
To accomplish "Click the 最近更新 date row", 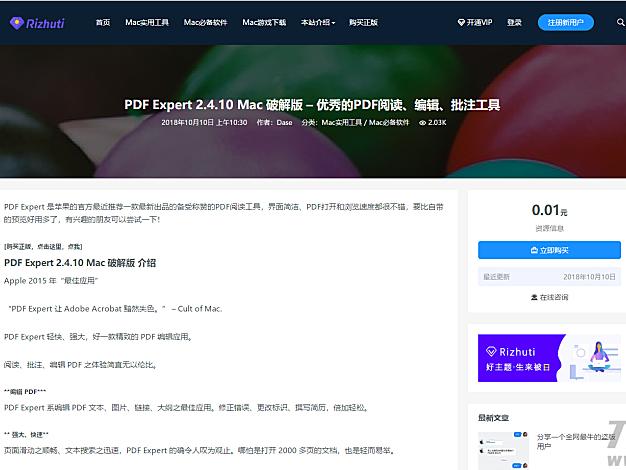I will point(549,277).
